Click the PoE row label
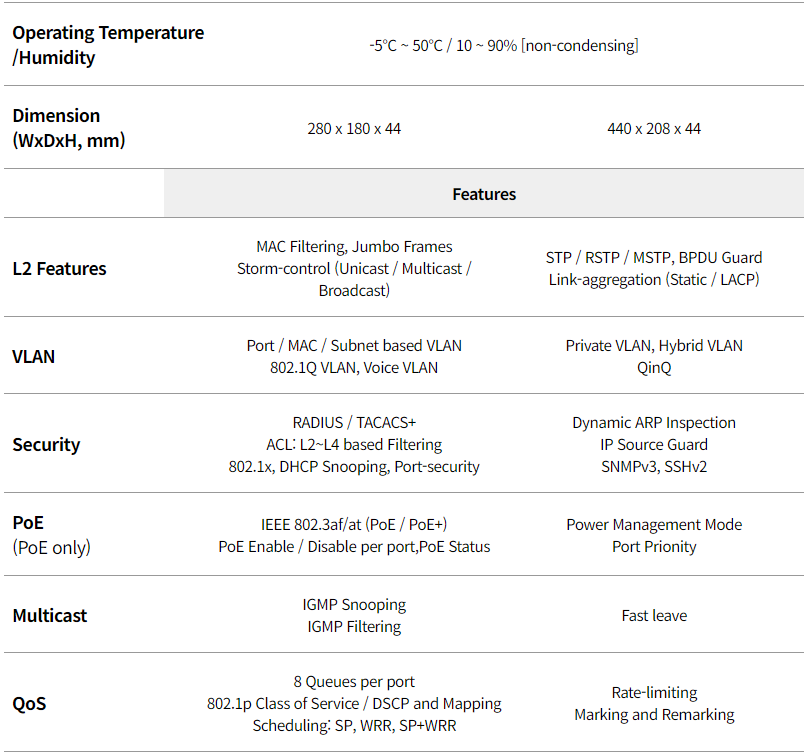808x756 pixels. point(28,523)
